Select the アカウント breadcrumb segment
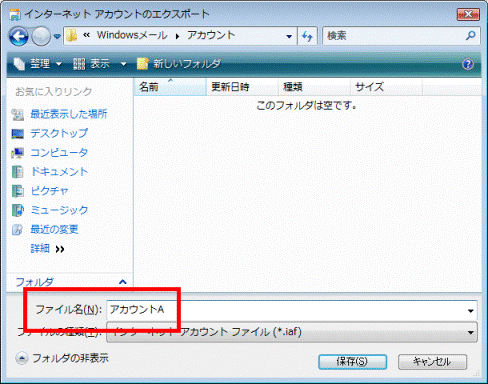 [x=211, y=35]
